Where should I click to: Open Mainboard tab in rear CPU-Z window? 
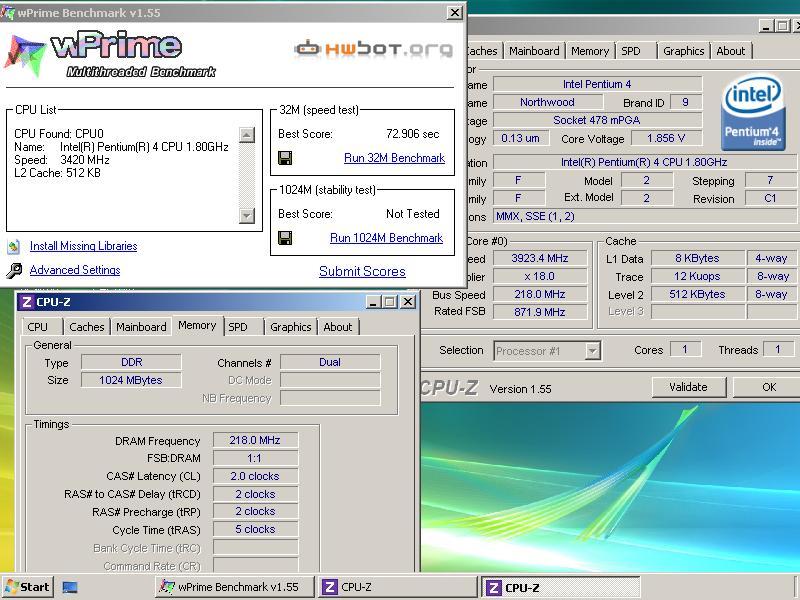tap(534, 51)
